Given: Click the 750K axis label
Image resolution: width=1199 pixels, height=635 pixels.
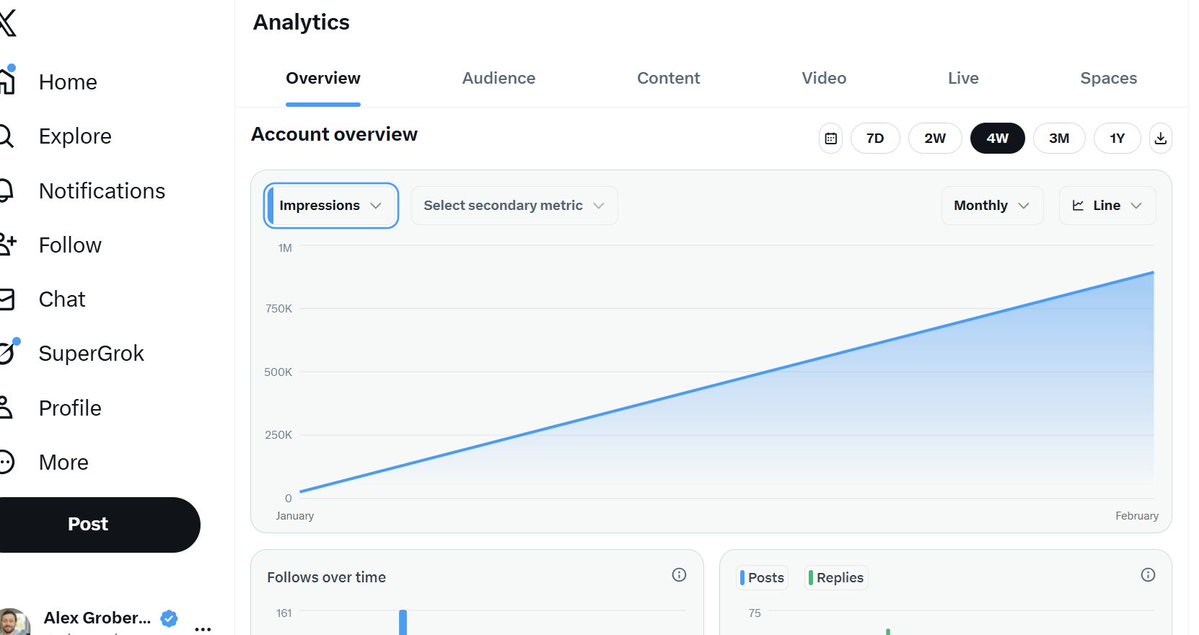Looking at the screenshot, I should (278, 308).
